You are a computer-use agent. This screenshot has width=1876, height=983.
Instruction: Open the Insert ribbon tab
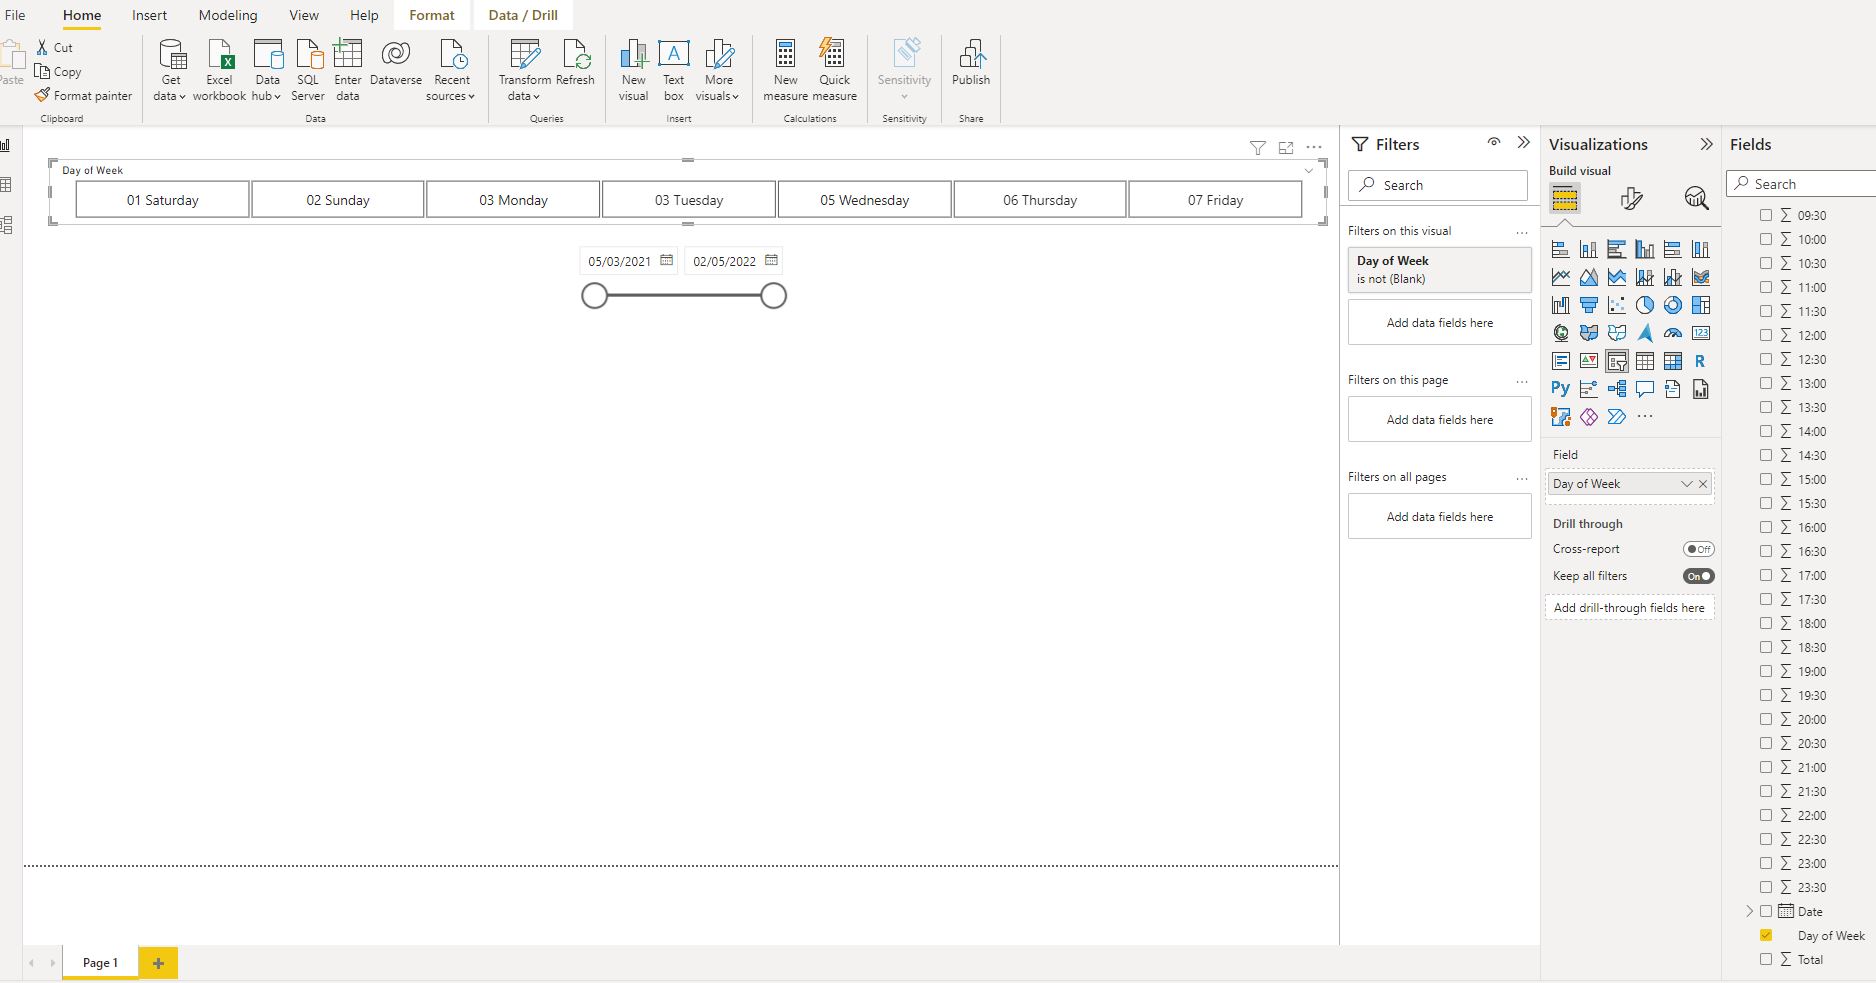click(149, 15)
